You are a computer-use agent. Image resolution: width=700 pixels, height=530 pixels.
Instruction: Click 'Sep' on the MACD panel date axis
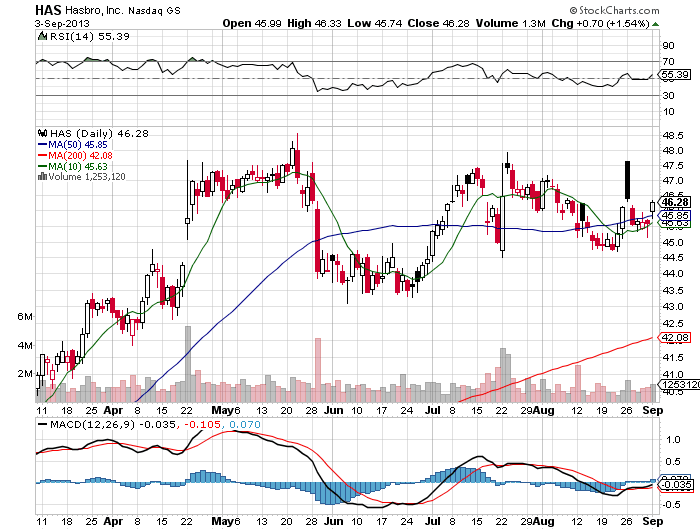pyautogui.click(x=653, y=521)
